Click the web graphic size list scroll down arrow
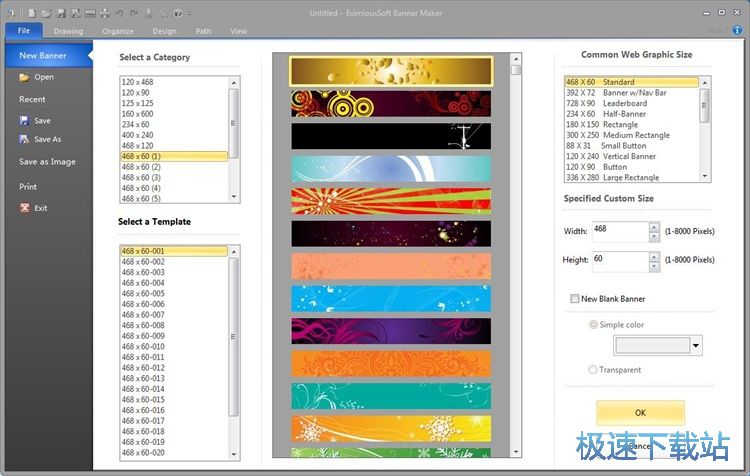The image size is (750, 476). (x=705, y=177)
